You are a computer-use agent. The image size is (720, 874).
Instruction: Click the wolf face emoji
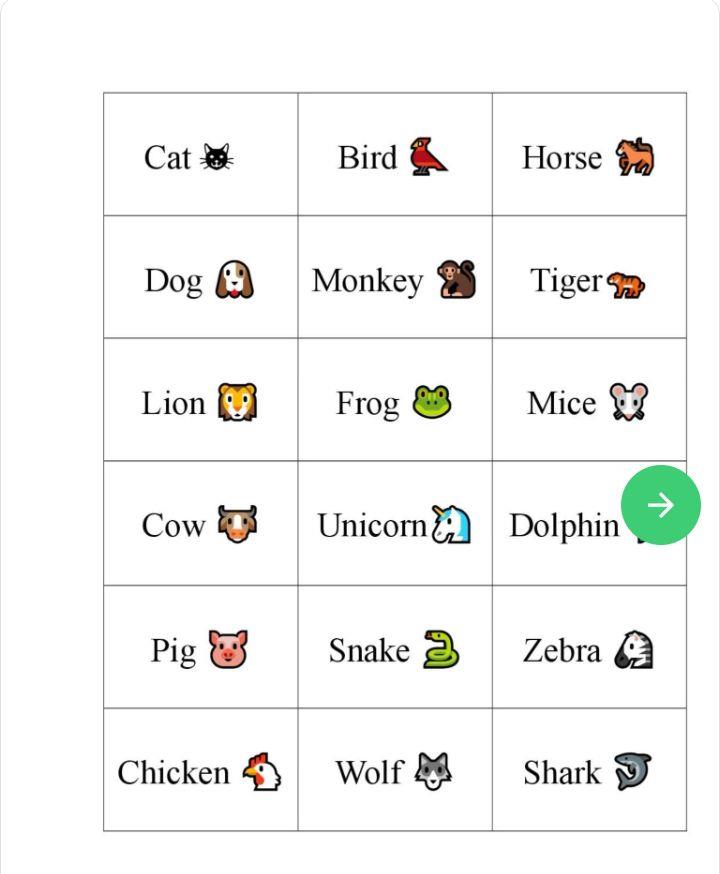point(434,772)
